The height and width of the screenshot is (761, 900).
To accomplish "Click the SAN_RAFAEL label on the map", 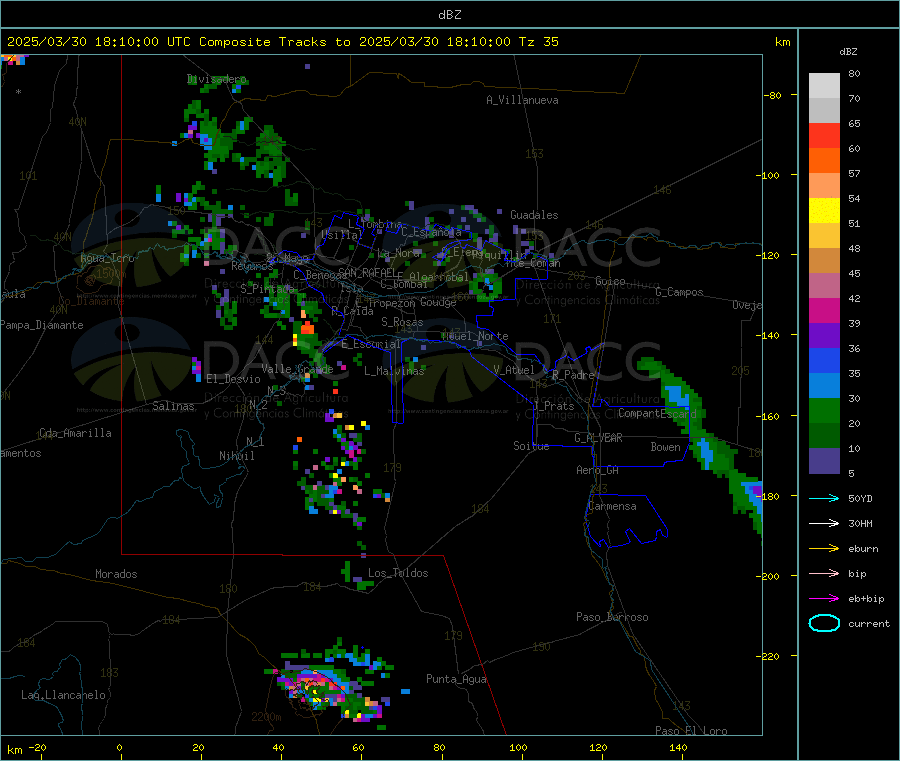I will coord(367,272).
